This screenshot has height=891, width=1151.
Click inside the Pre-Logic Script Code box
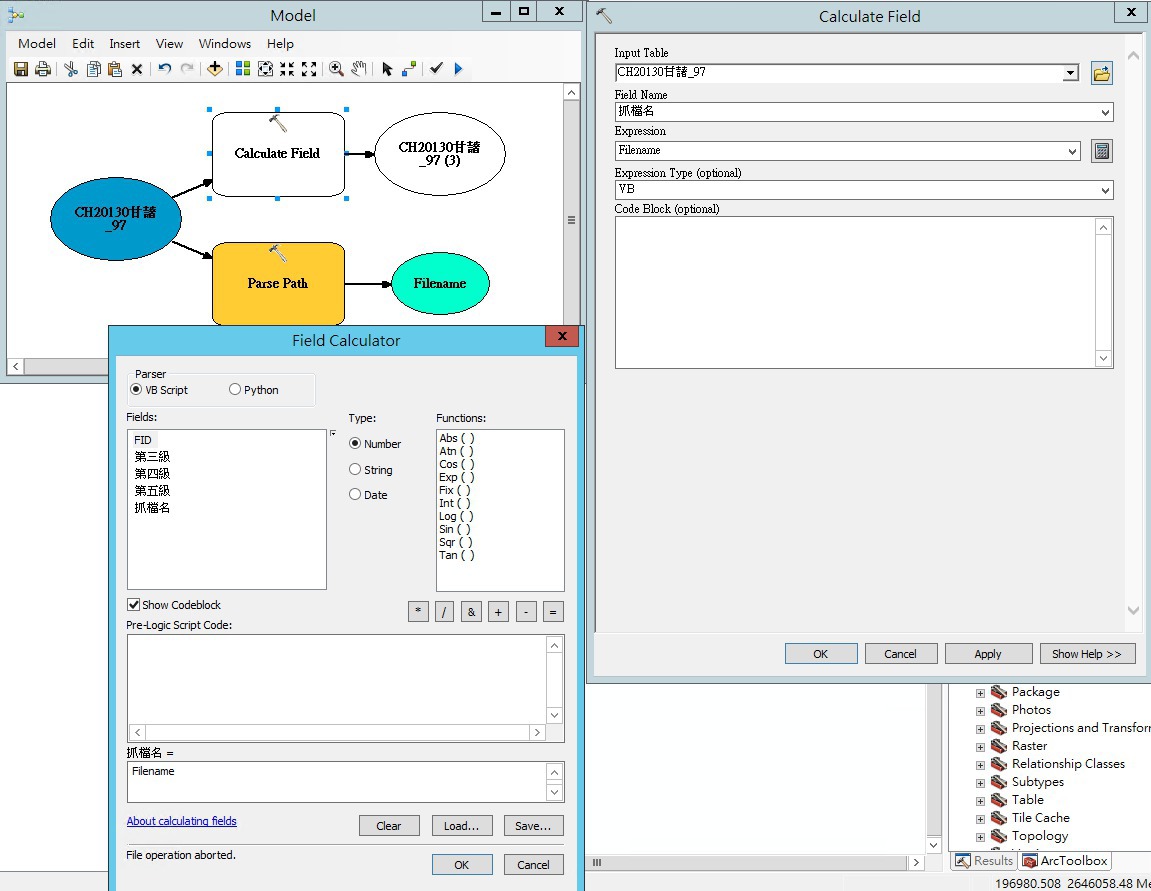click(336, 680)
